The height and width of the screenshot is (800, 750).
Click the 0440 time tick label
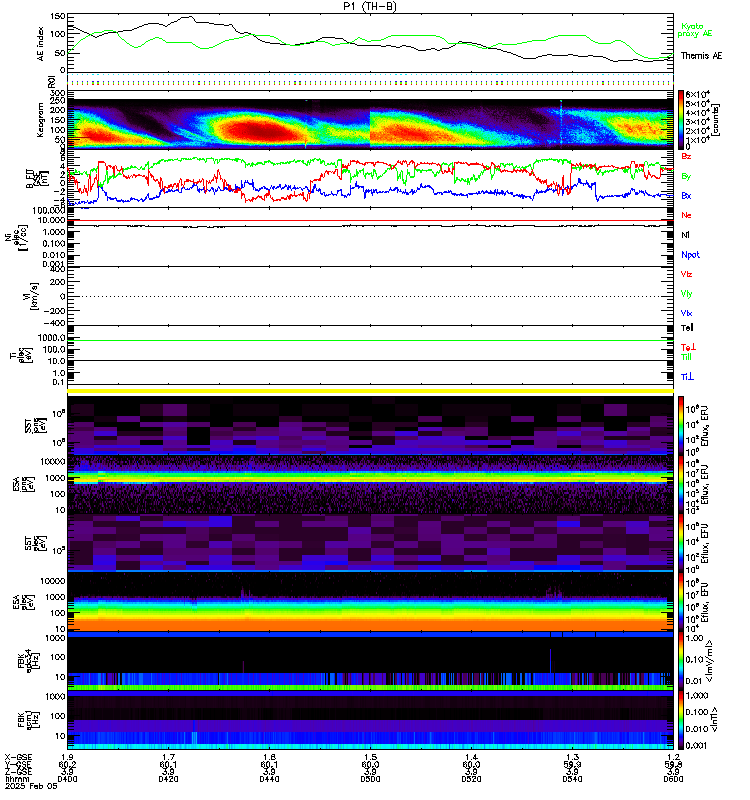[x=269, y=779]
